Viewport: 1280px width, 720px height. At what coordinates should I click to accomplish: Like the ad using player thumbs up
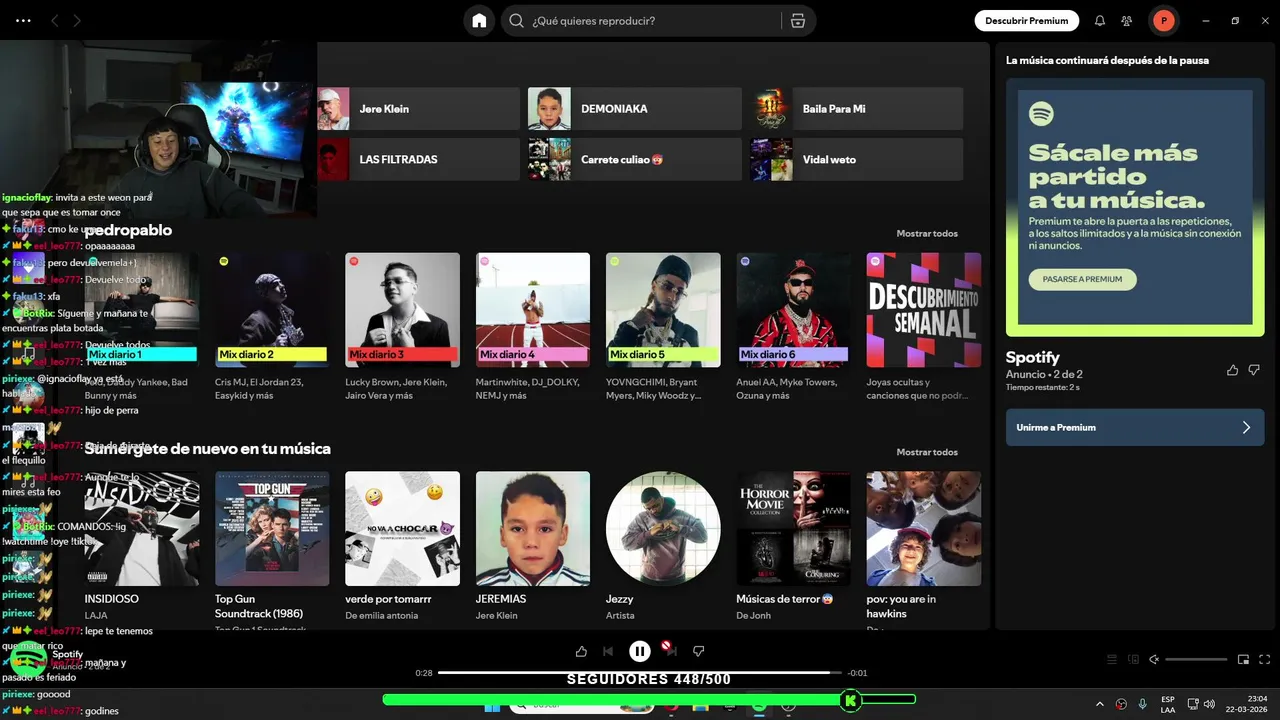click(581, 651)
